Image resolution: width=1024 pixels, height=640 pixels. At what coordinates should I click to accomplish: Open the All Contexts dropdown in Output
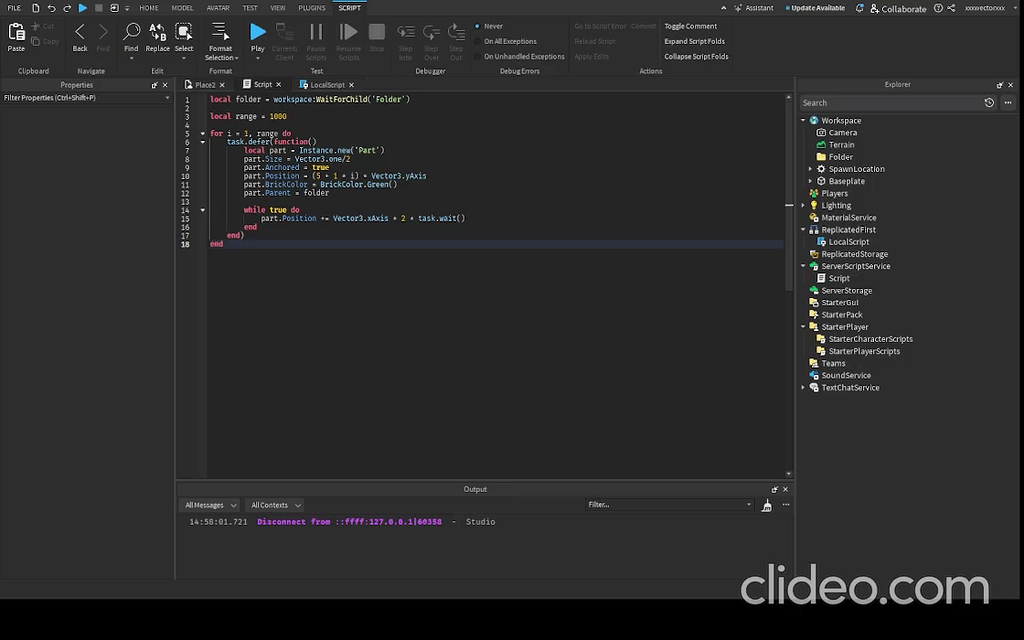274,504
